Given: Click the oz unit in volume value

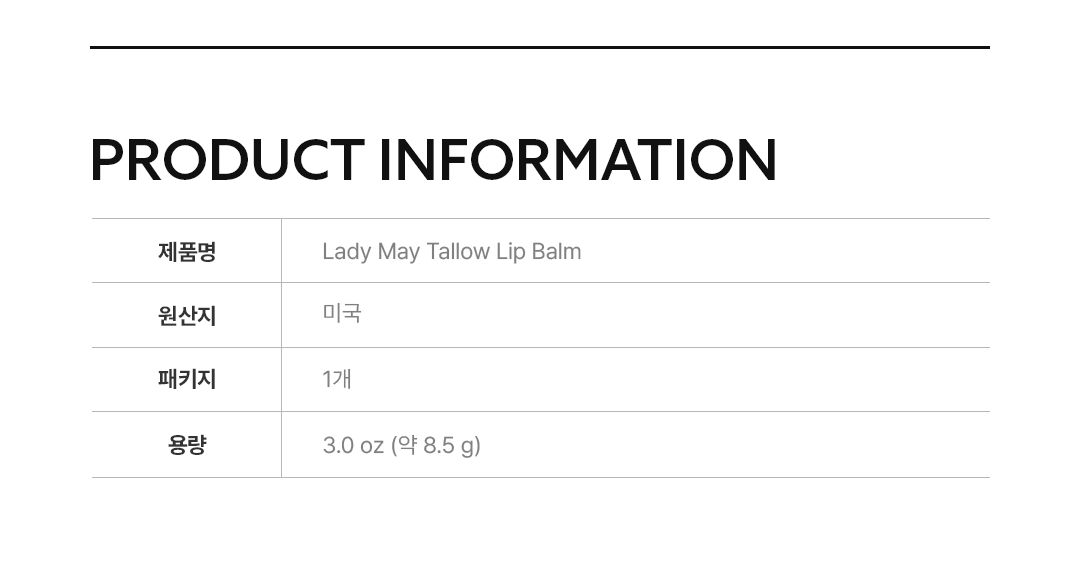Looking at the screenshot, I should (372, 446).
